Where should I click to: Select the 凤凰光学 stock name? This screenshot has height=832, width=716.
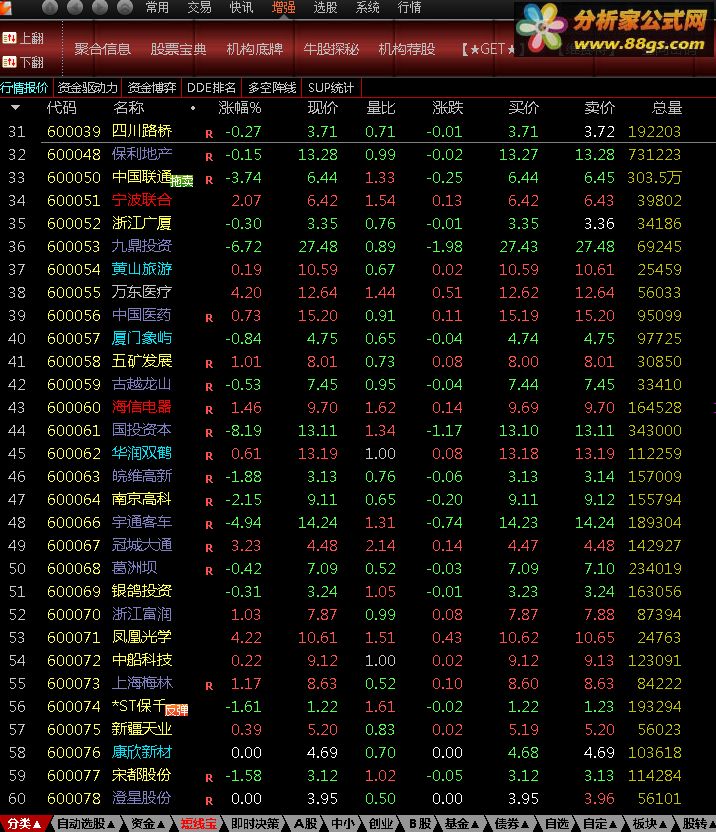pyautogui.click(x=142, y=637)
